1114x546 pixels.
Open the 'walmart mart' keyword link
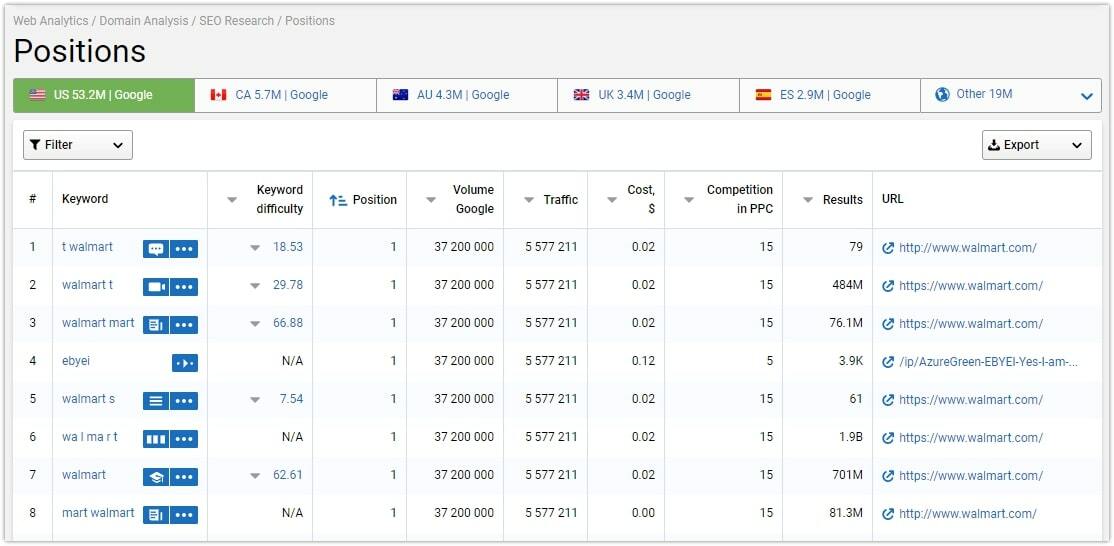point(98,323)
